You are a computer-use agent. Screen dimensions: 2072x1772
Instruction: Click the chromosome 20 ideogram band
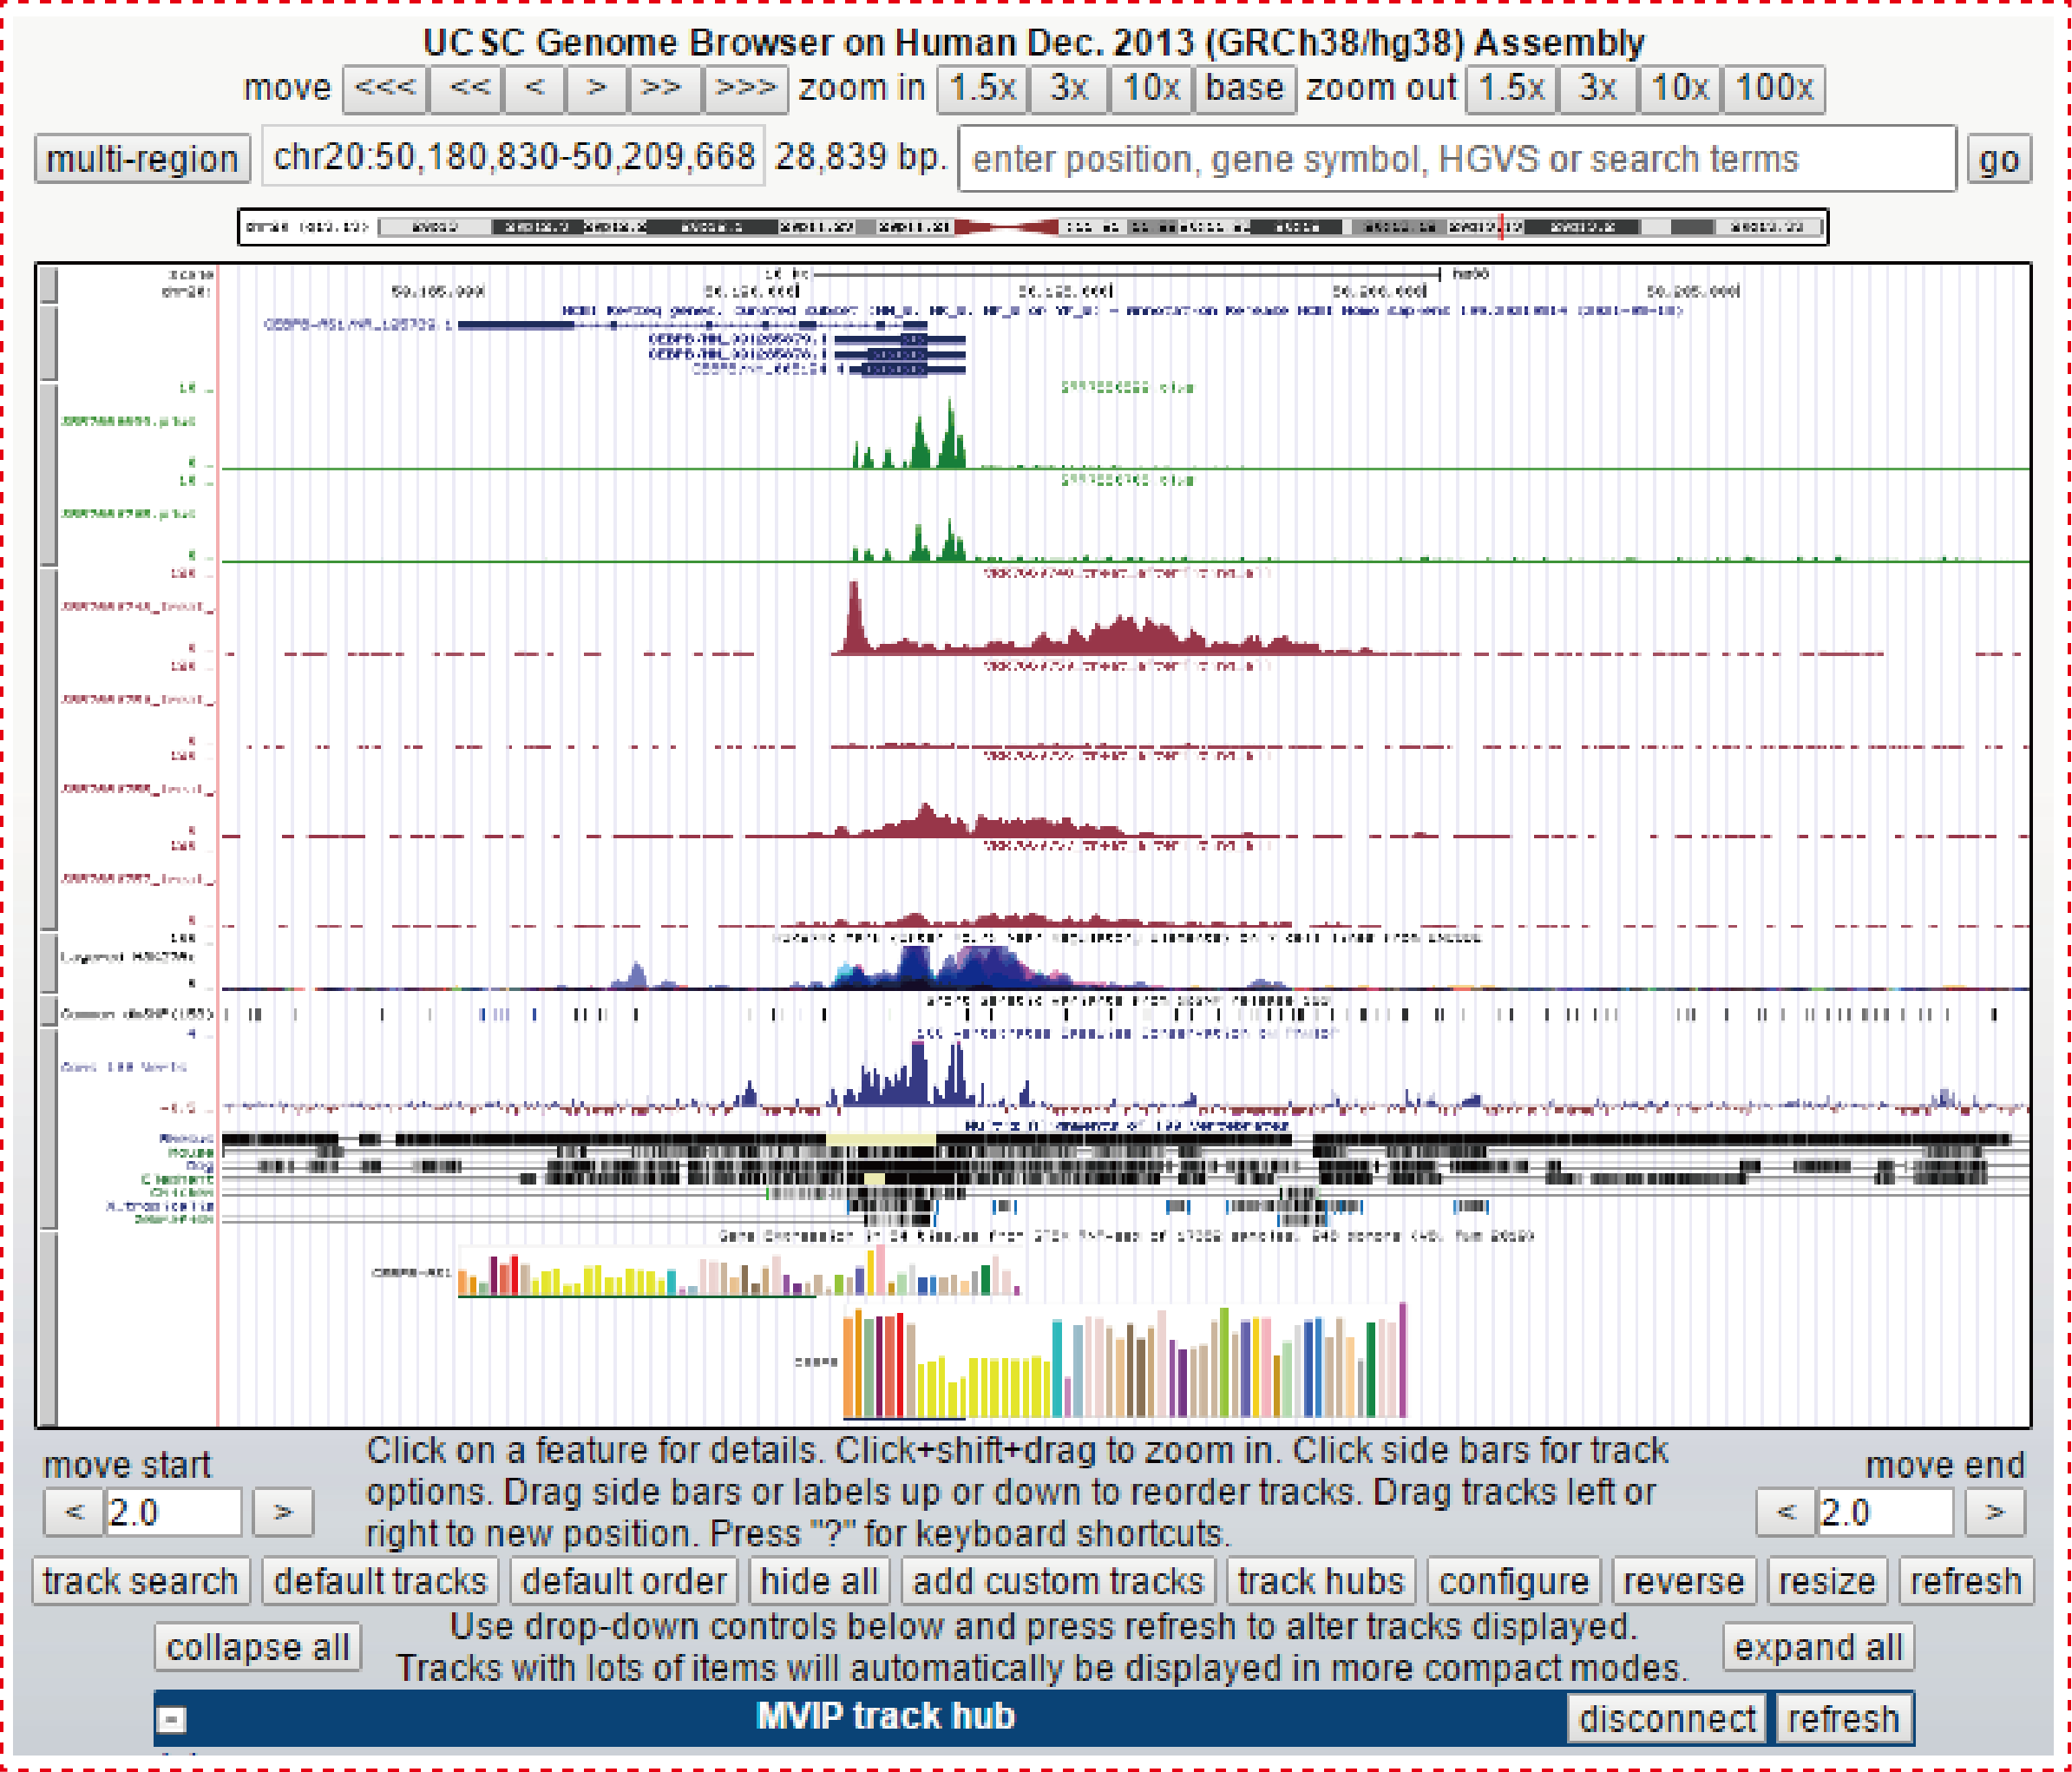tap(1033, 227)
